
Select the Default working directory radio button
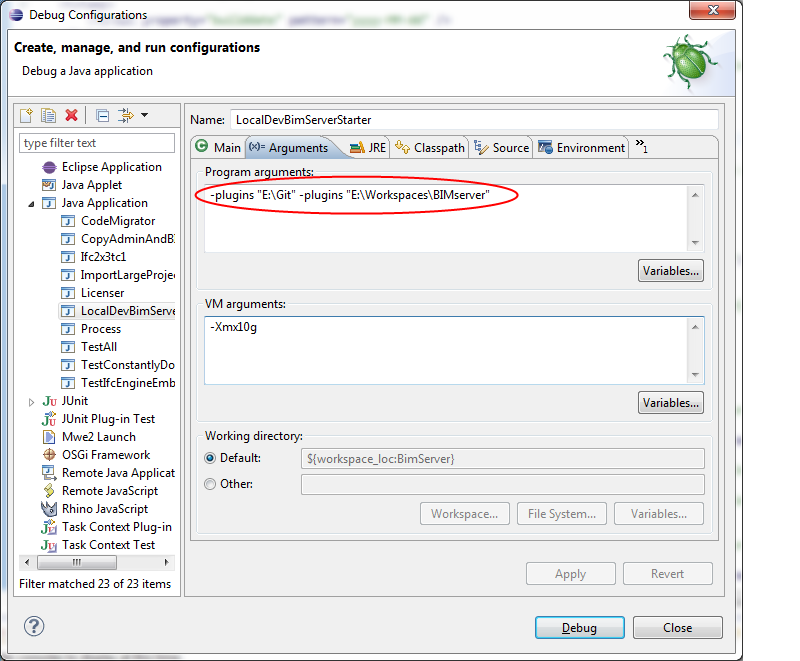[210, 458]
